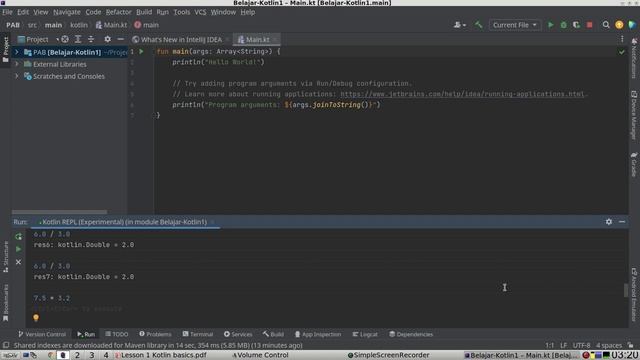Open the VCS menu
The image size is (640, 360).
[x=200, y=12]
